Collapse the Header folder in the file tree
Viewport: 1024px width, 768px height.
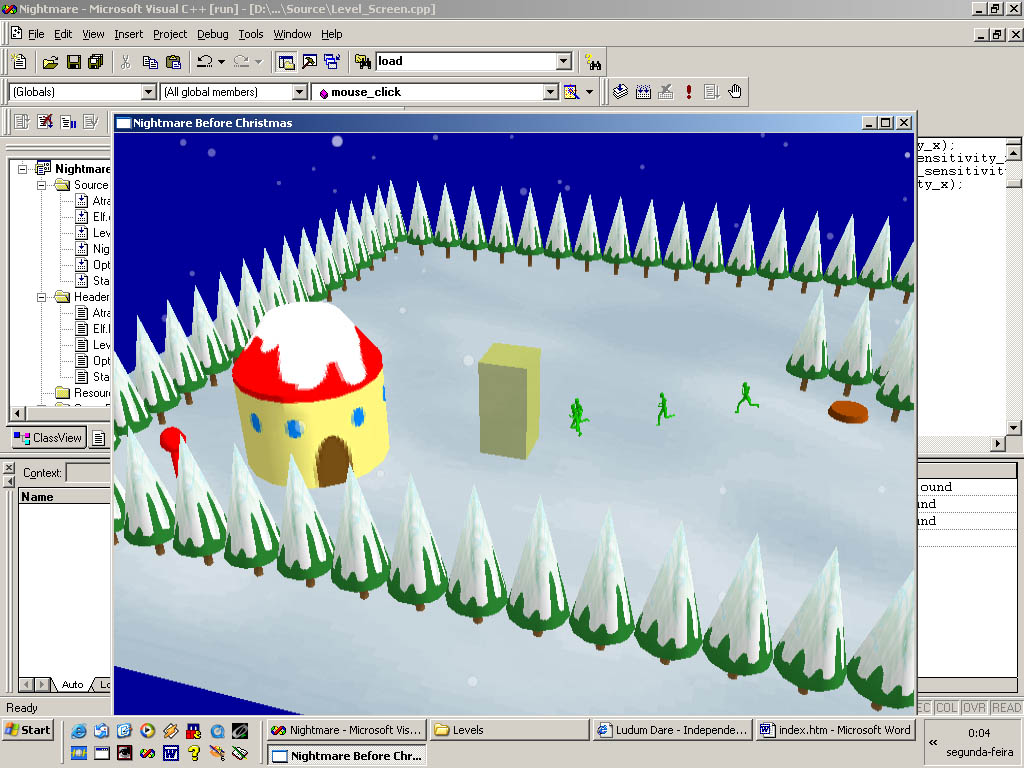[x=42, y=297]
